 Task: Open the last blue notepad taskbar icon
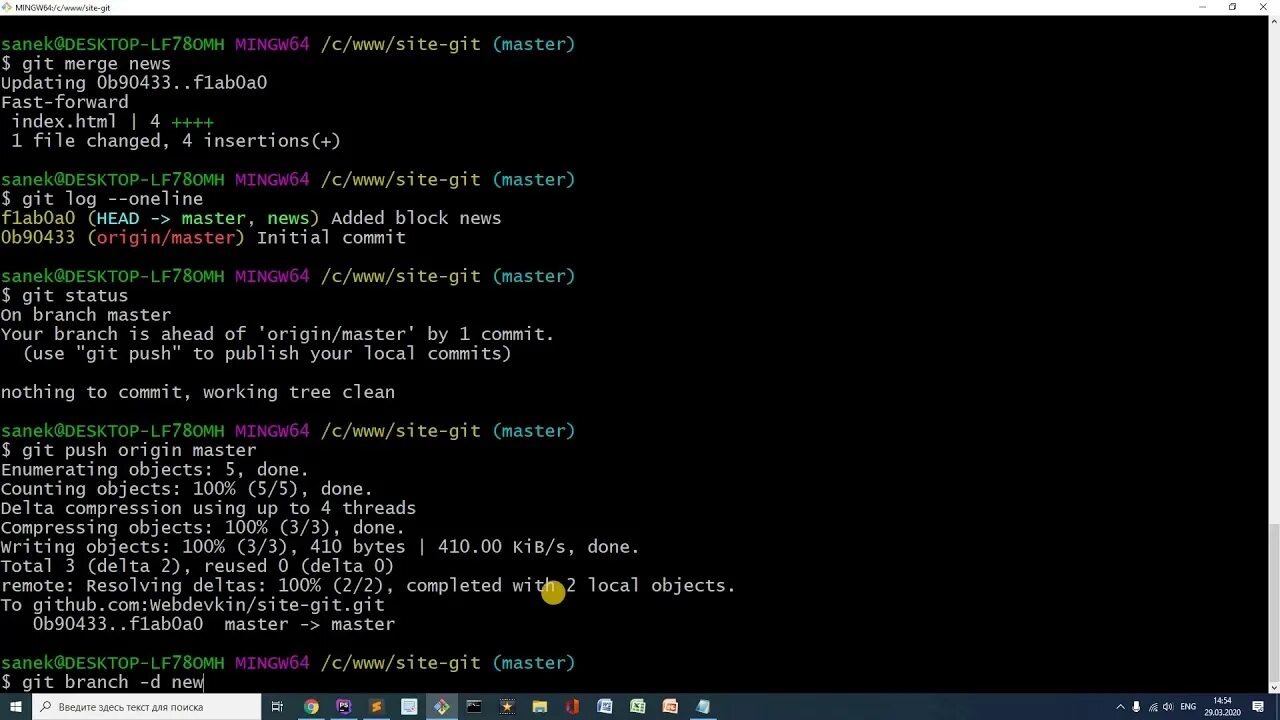pos(703,707)
